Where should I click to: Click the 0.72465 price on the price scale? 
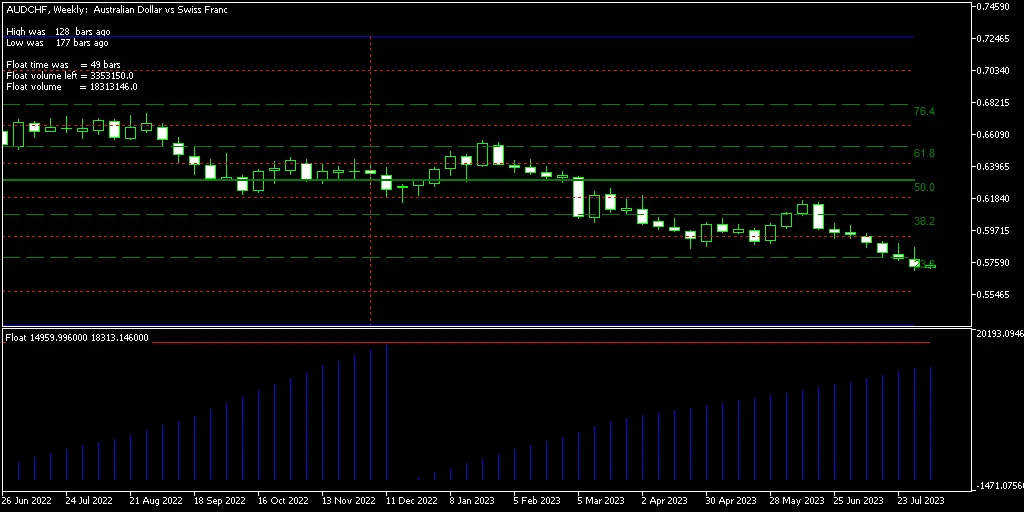point(993,38)
